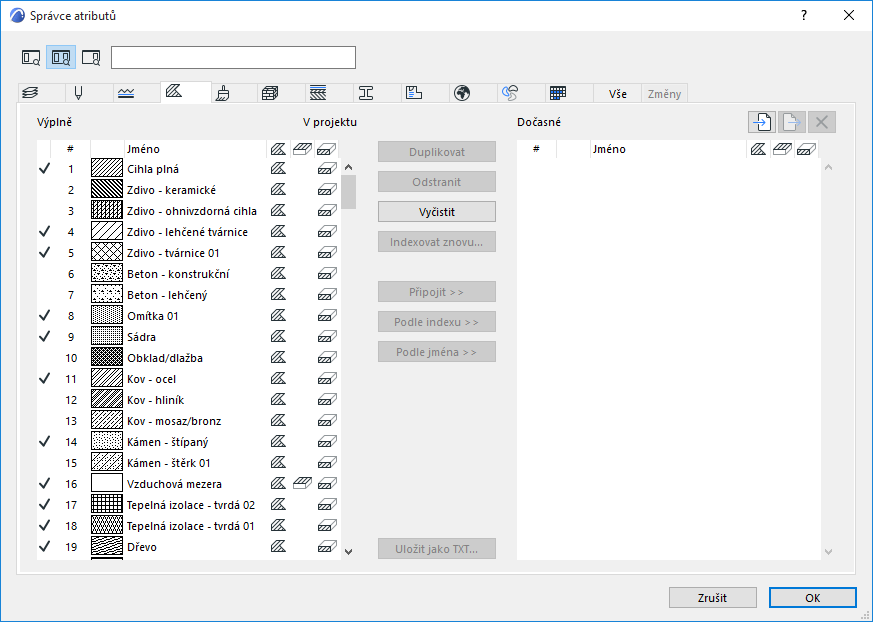Toggle search in left list only
The image size is (873, 622).
[x=31, y=57]
